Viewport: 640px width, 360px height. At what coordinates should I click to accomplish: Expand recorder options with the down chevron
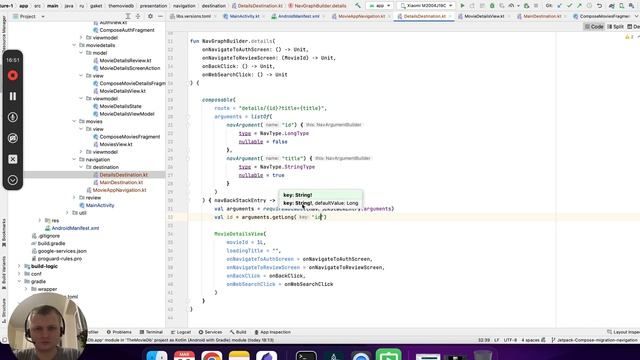point(13,180)
